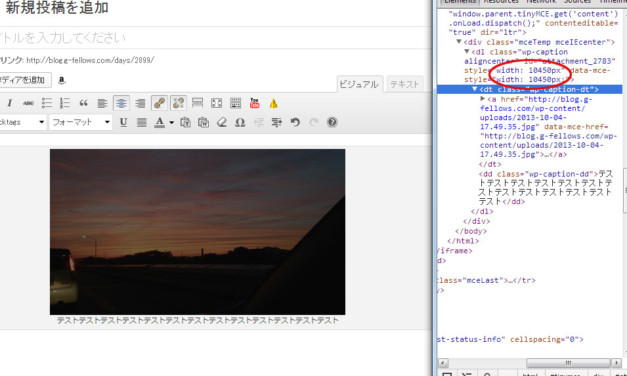This screenshot has height=376, width=627.
Task: Expand the a href node in DevTools
Action: [483, 98]
